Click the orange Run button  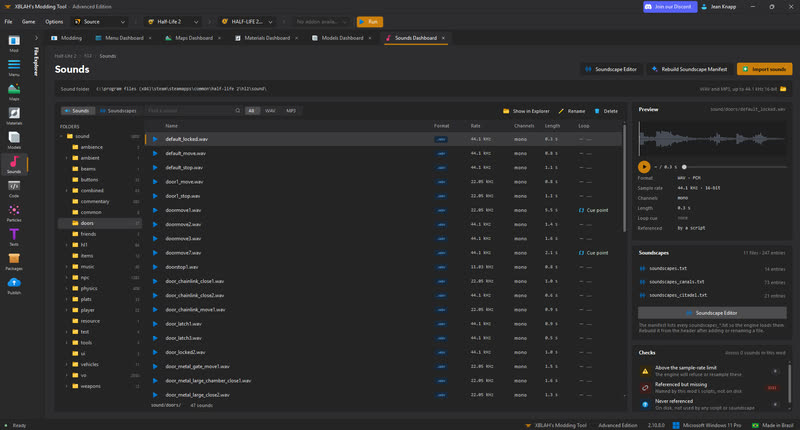(x=370, y=22)
